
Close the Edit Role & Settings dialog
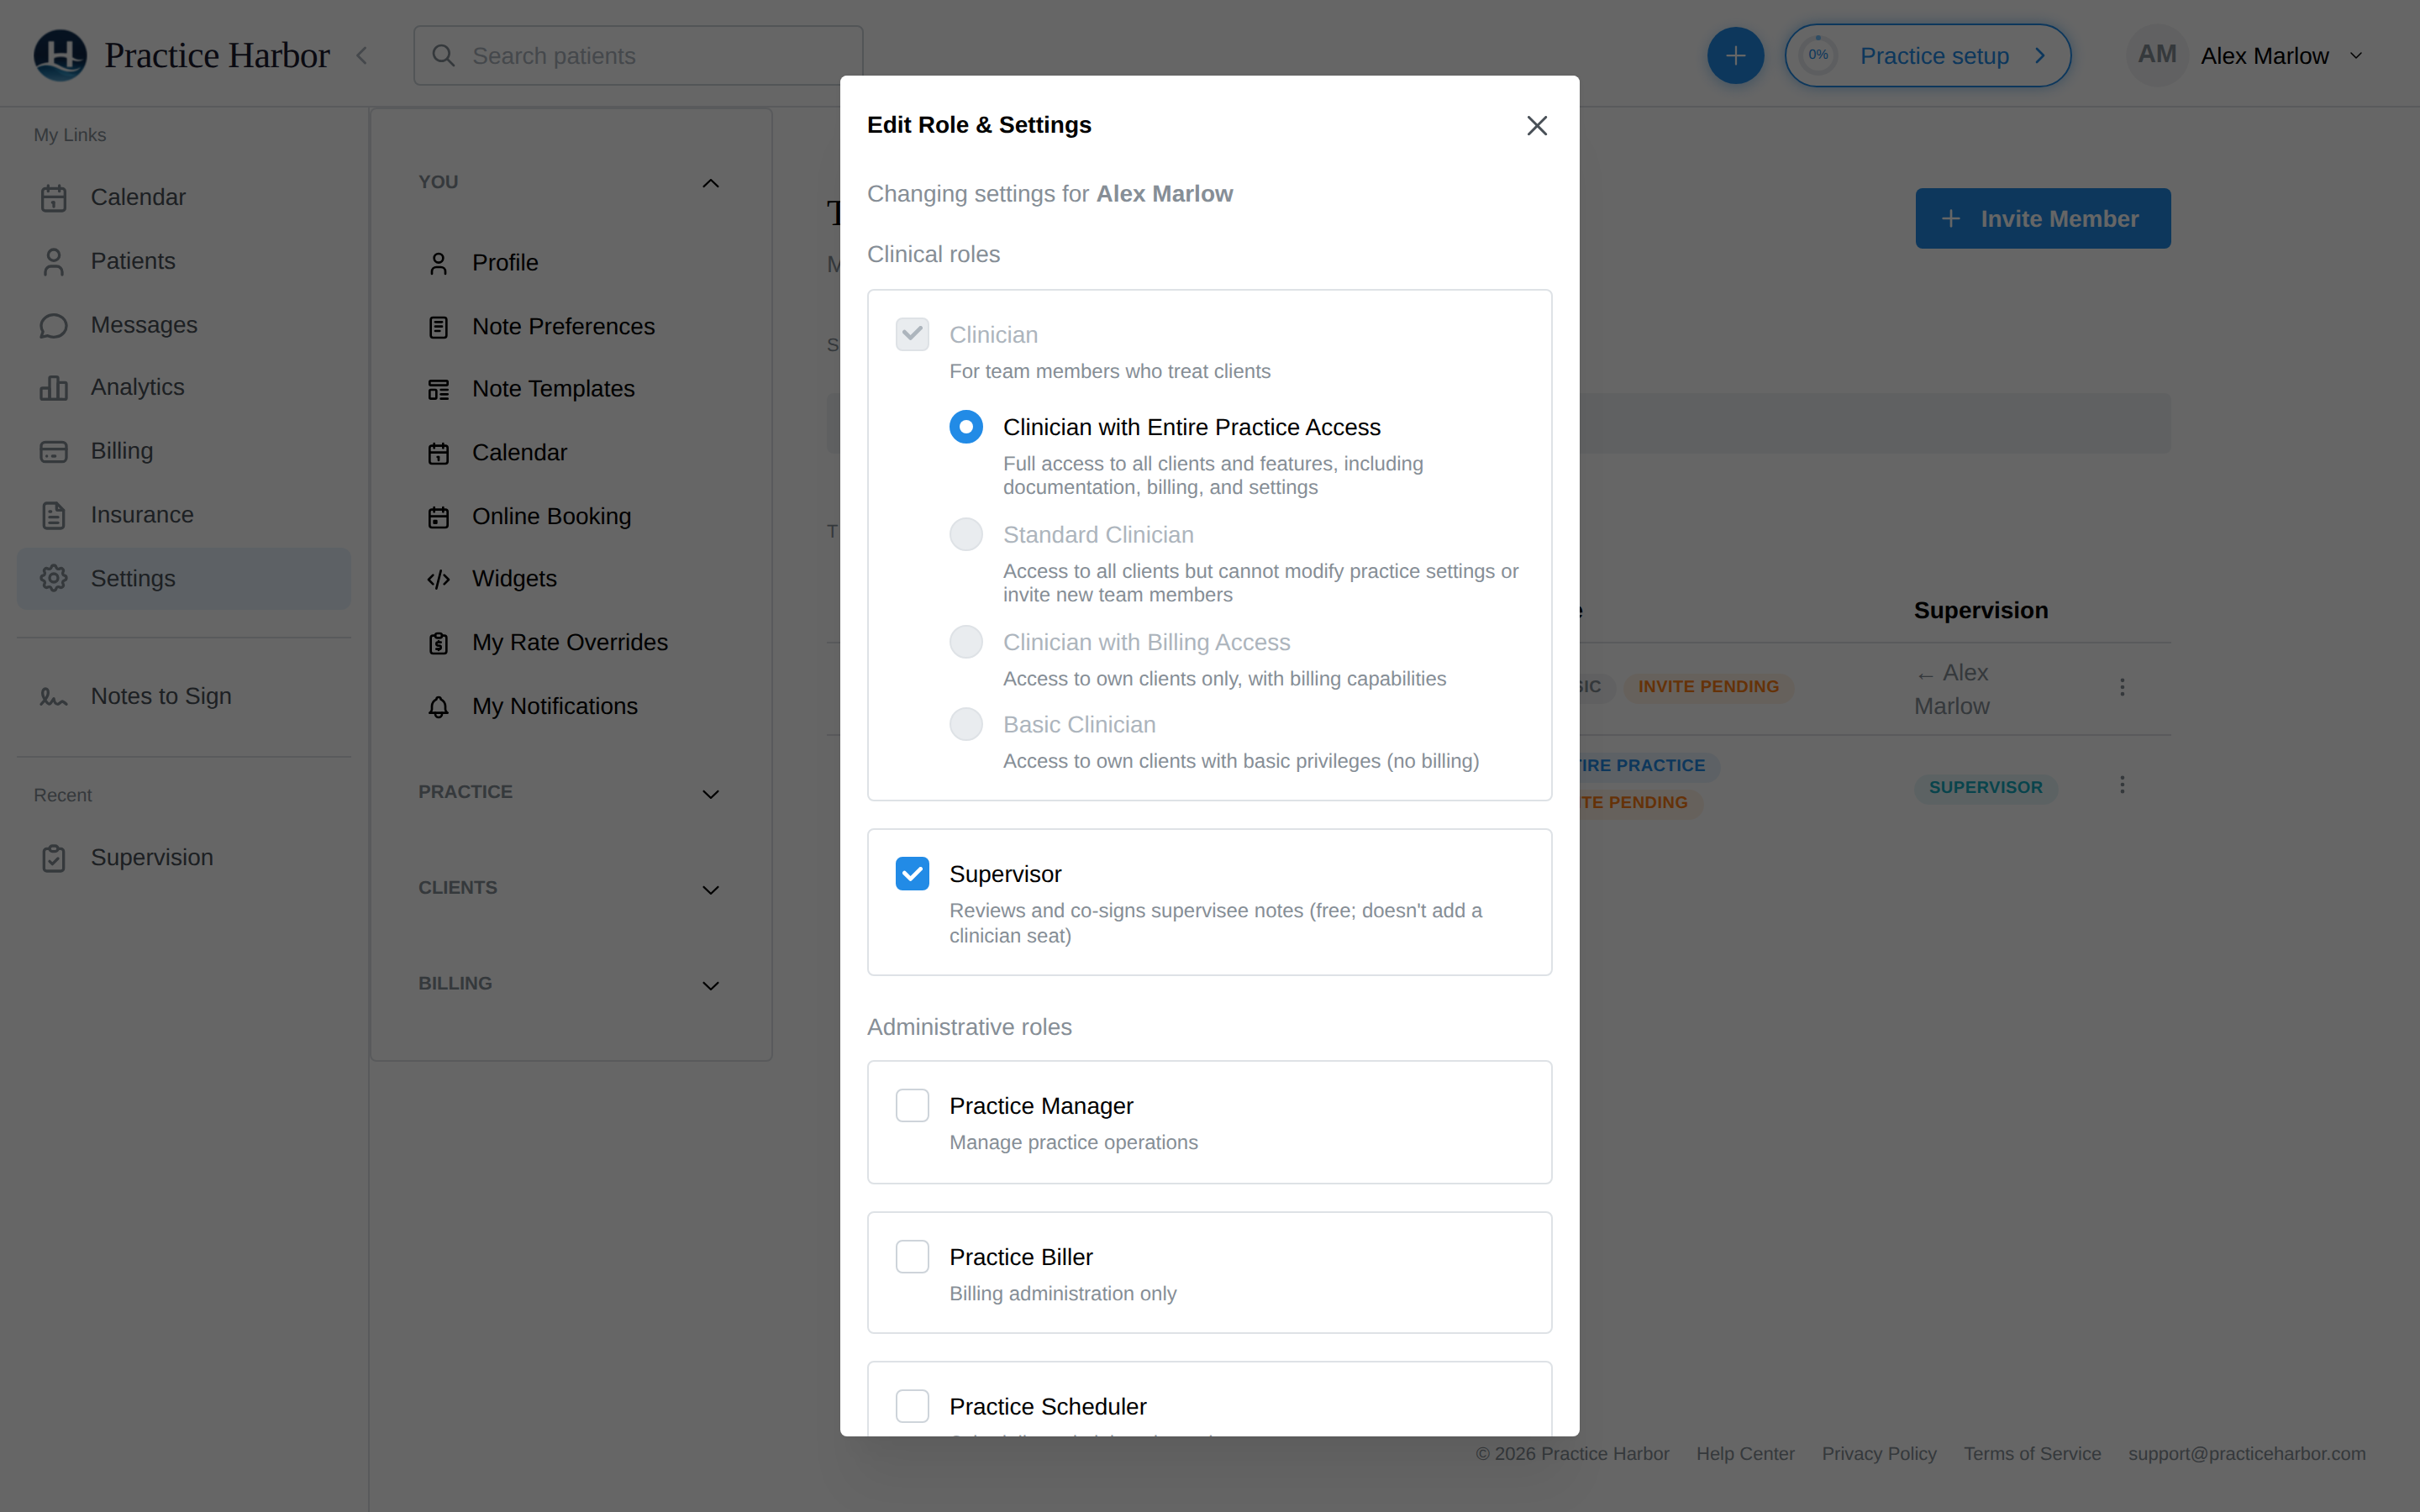[x=1537, y=125]
